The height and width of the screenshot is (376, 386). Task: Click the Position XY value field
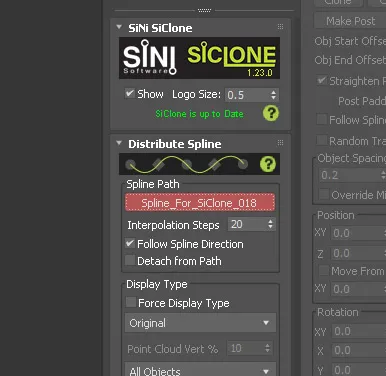(358, 233)
